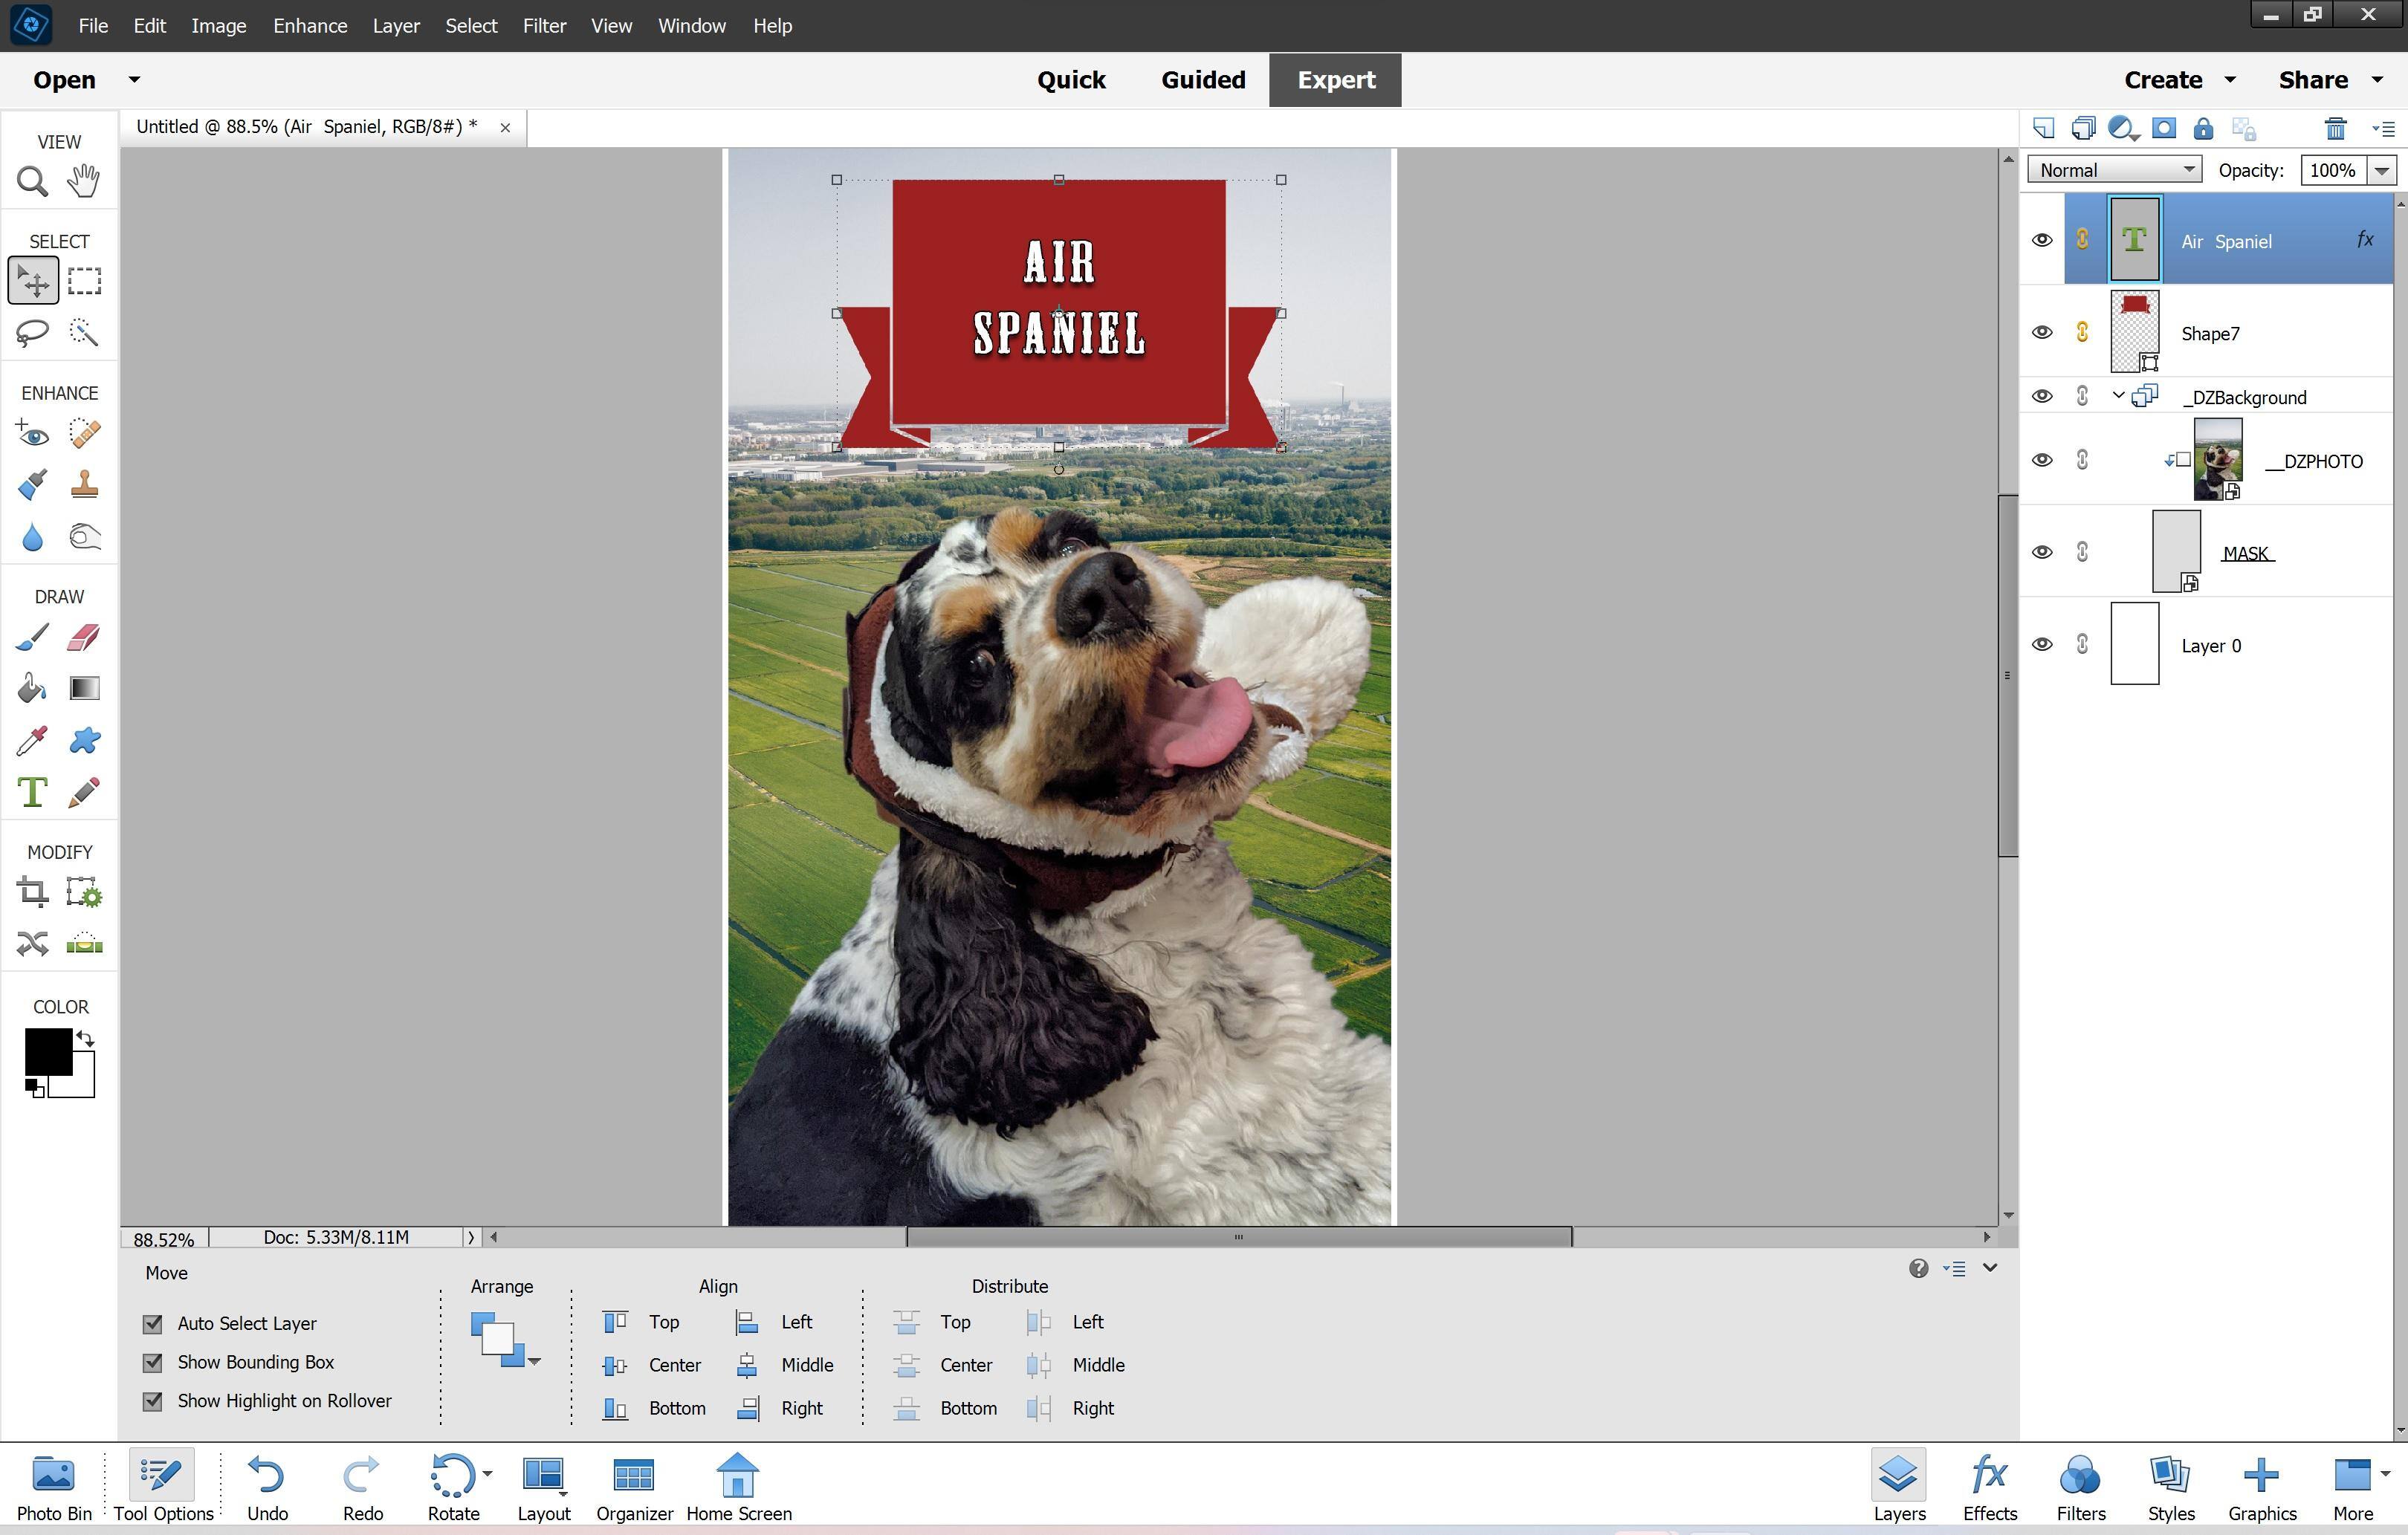Image resolution: width=2408 pixels, height=1535 pixels.
Task: Toggle Show Highlight on Rollover checkbox
Action: point(153,1401)
